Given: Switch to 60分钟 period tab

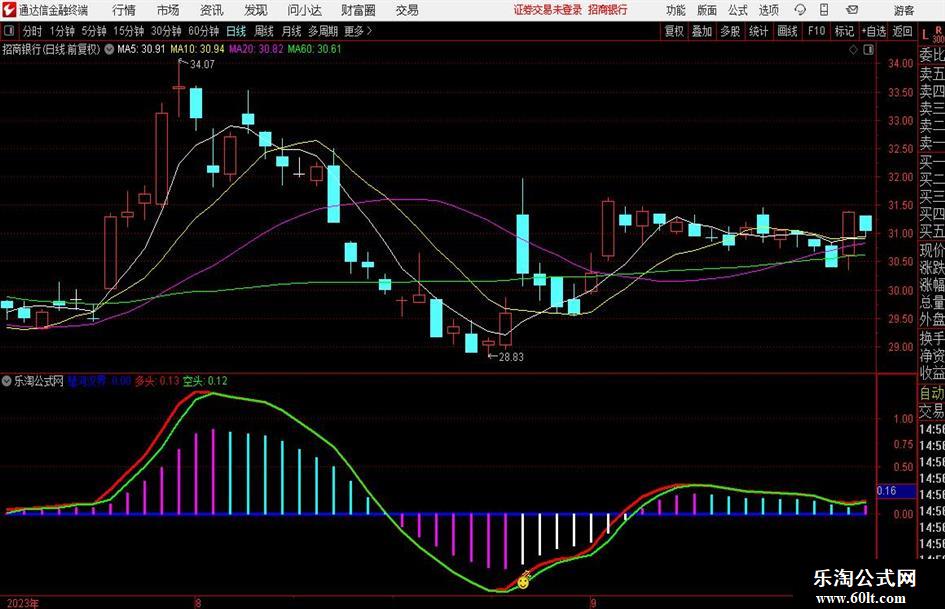Looking at the screenshot, I should [204, 31].
